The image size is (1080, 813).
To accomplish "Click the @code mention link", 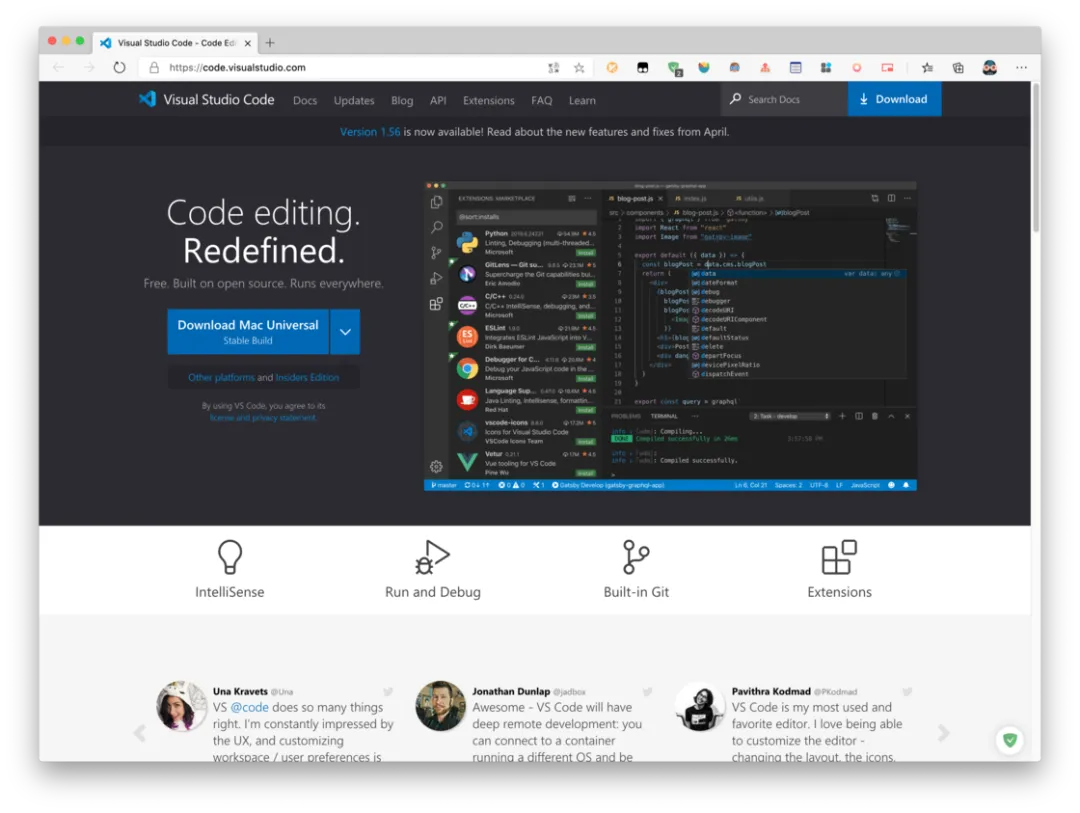I will (249, 708).
